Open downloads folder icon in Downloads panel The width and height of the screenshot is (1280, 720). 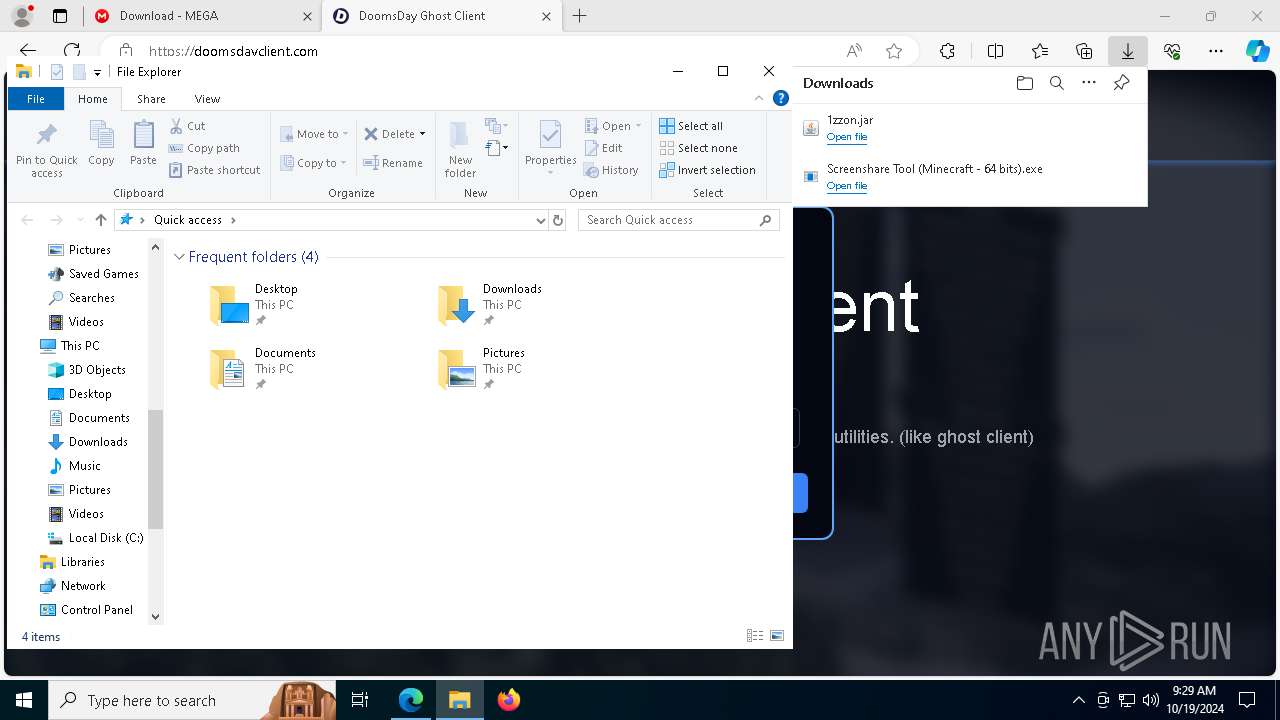[x=1024, y=83]
